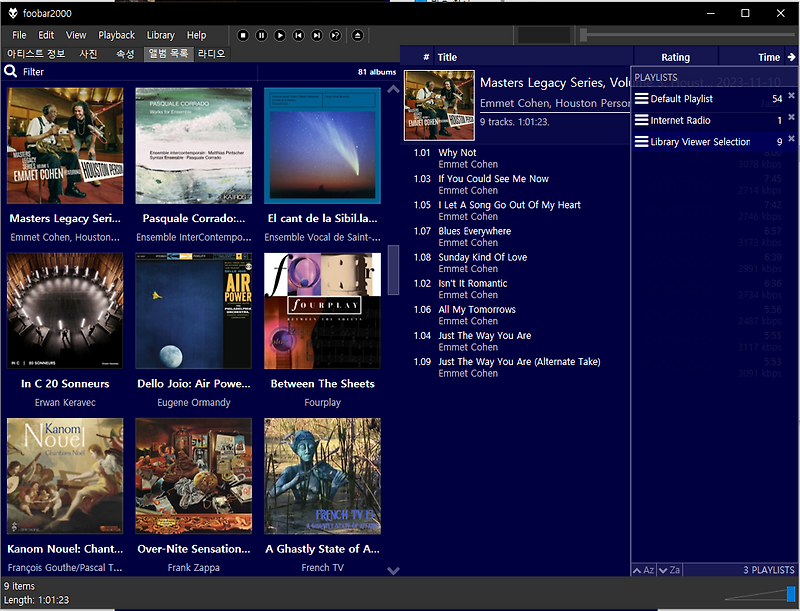Screen dimensions: 800x611
Task: Open the File menu
Action: pyautogui.click(x=19, y=35)
